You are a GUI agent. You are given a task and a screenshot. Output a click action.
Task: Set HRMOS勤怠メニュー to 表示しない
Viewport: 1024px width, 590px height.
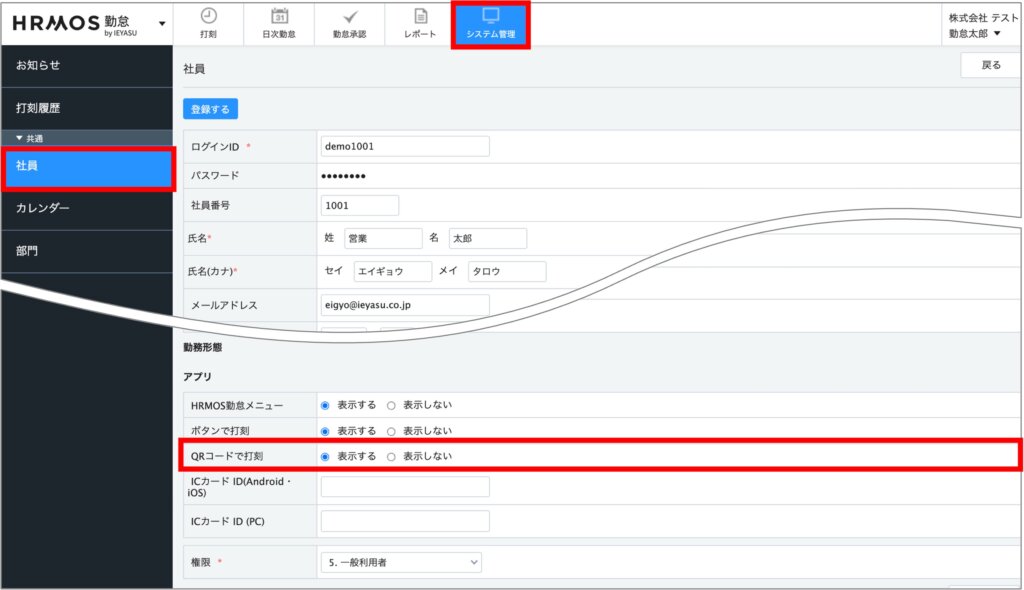click(392, 405)
